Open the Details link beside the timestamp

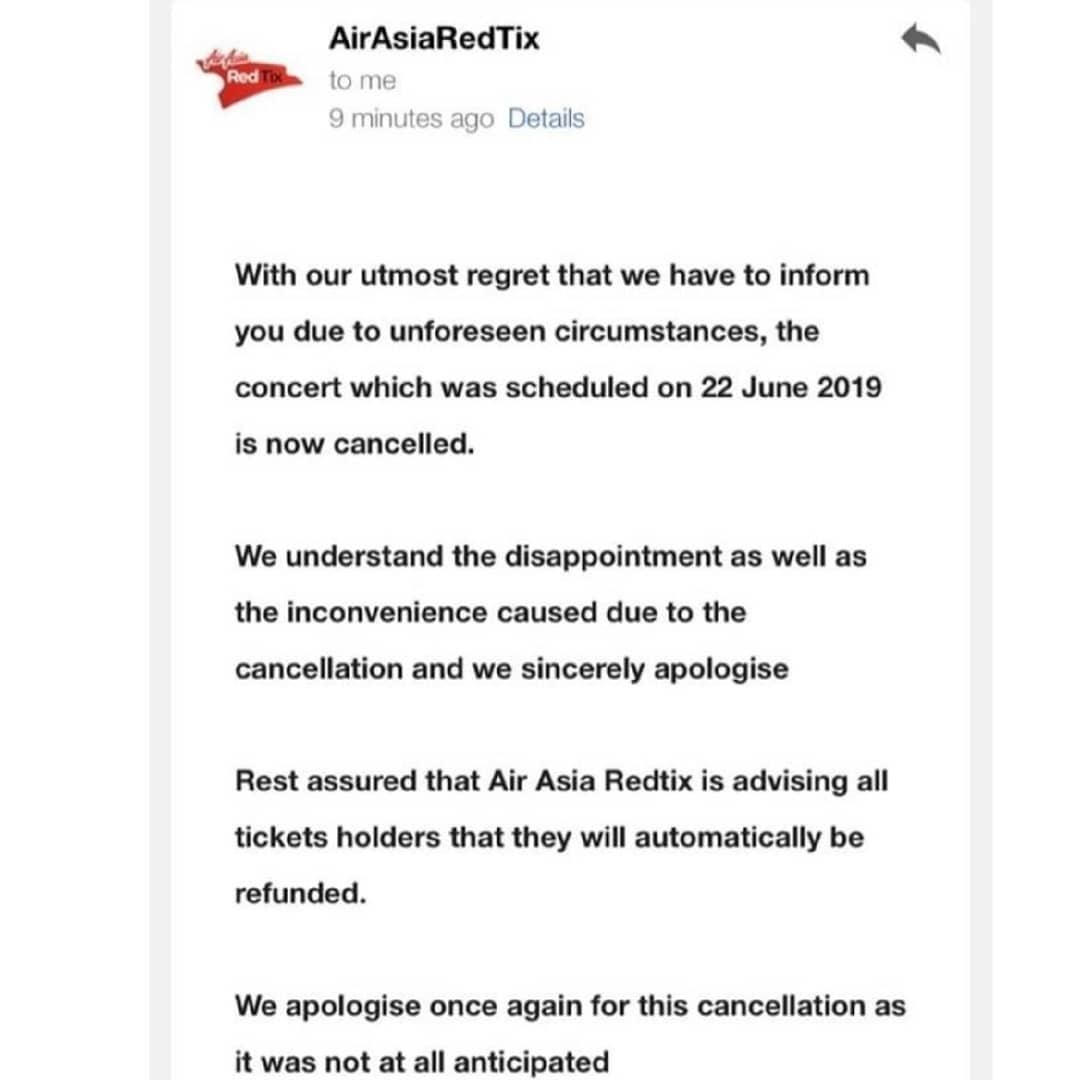click(x=546, y=118)
